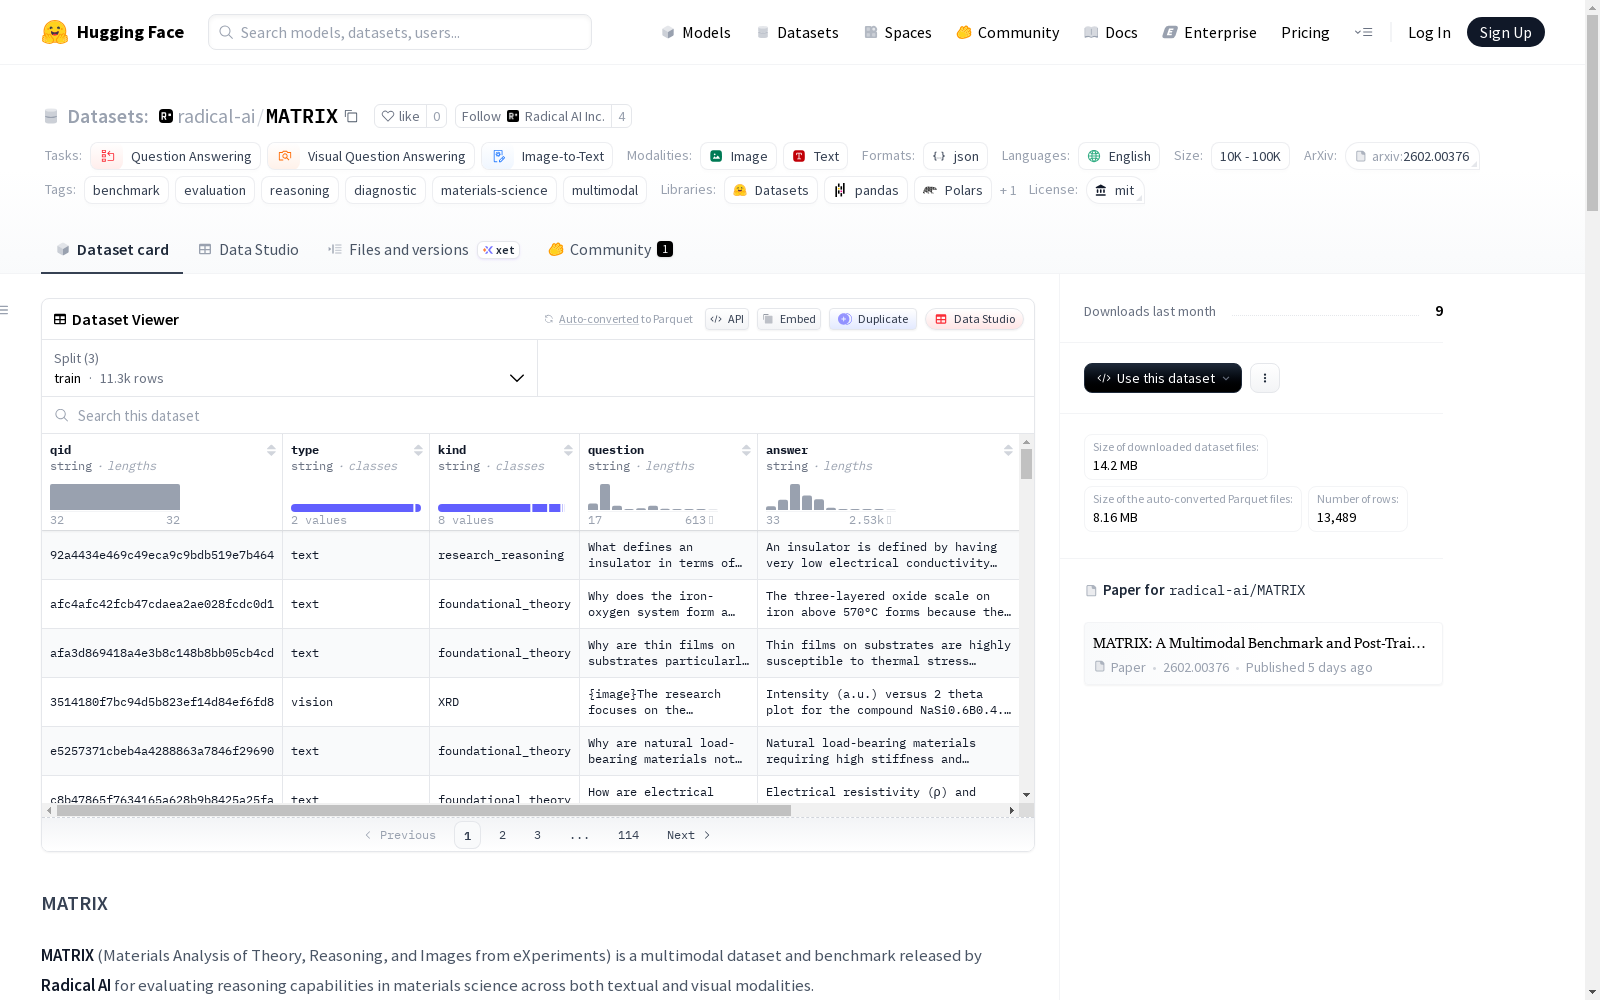Filter by English language

click(1119, 156)
